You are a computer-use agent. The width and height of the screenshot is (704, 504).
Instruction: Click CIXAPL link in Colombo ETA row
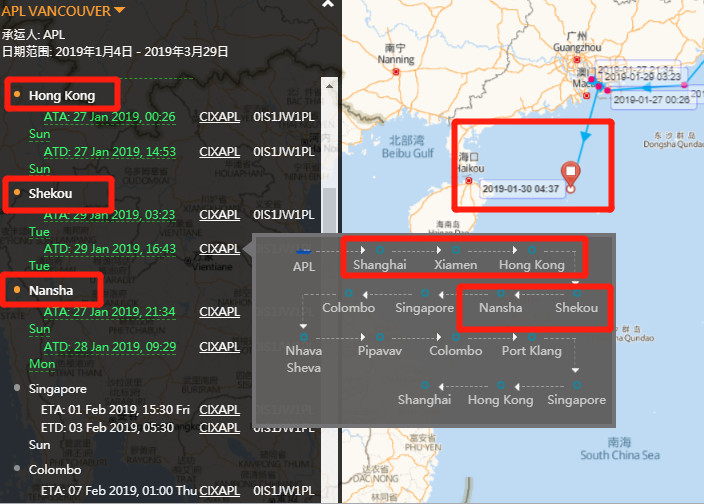pos(220,491)
